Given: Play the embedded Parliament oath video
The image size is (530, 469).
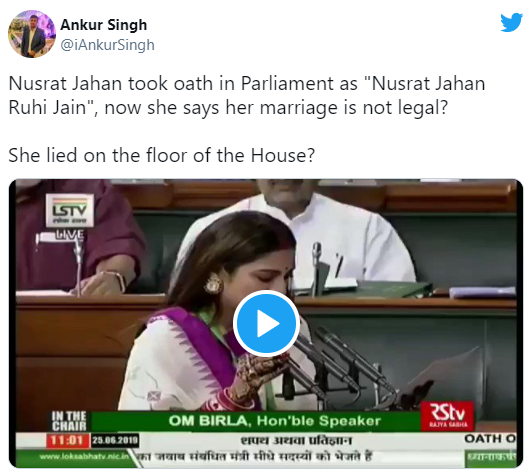Looking at the screenshot, I should [266, 323].
